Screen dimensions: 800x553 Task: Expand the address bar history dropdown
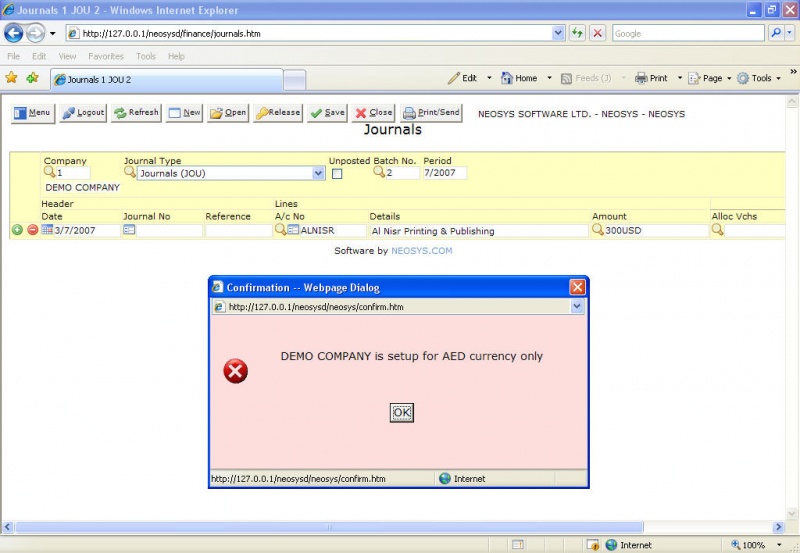[558, 33]
